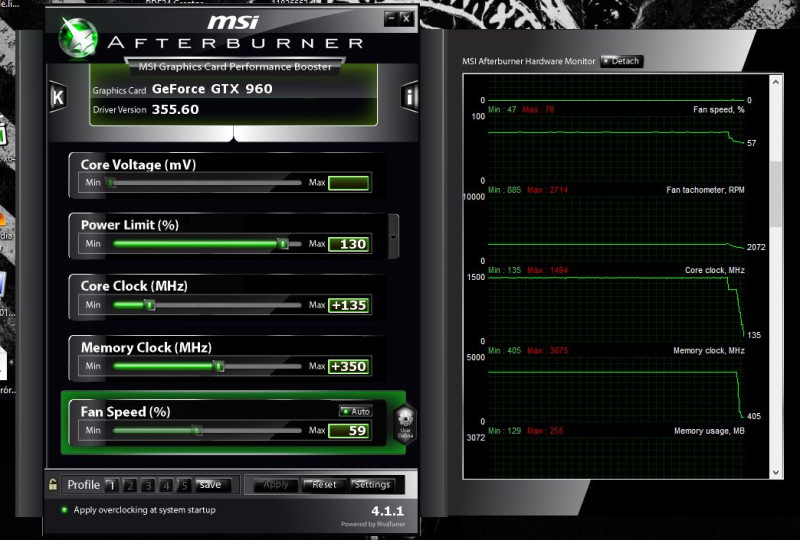The height and width of the screenshot is (540, 800).
Task: Detach the Hardware Monitor panel
Action: pyautogui.click(x=621, y=61)
